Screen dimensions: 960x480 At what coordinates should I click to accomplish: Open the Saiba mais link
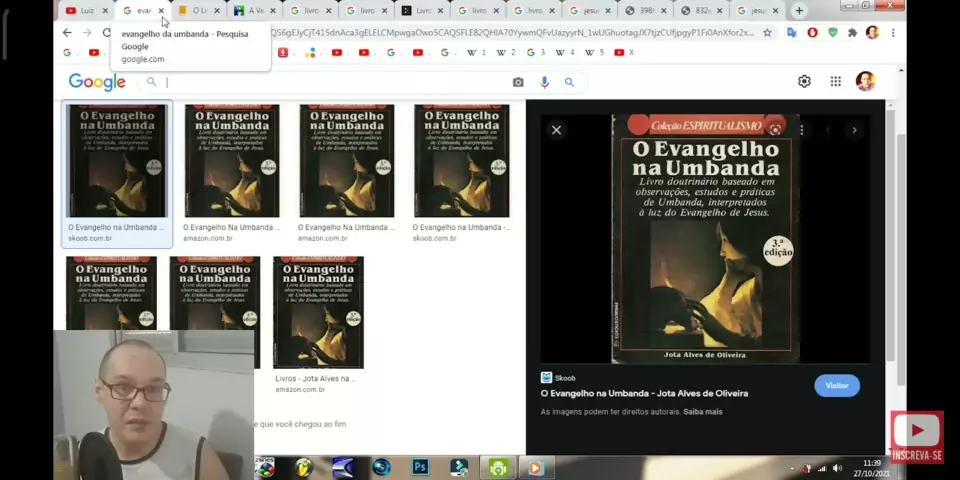703,412
